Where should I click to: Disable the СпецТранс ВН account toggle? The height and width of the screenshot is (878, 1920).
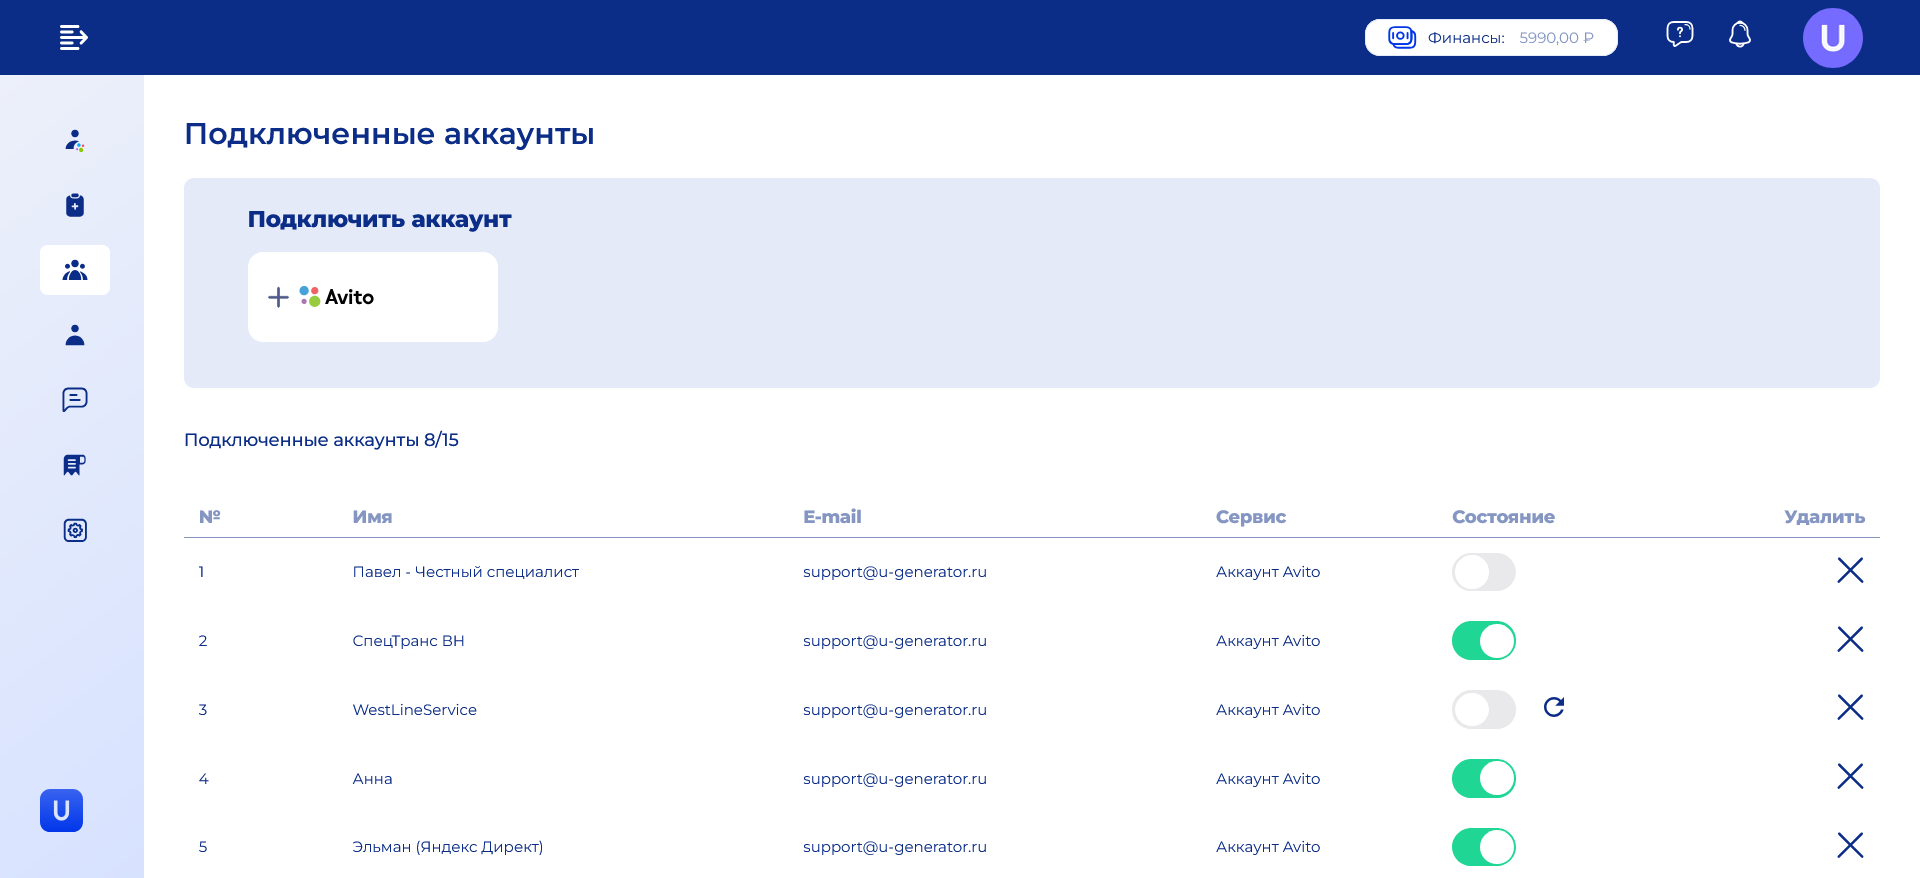1483,641
